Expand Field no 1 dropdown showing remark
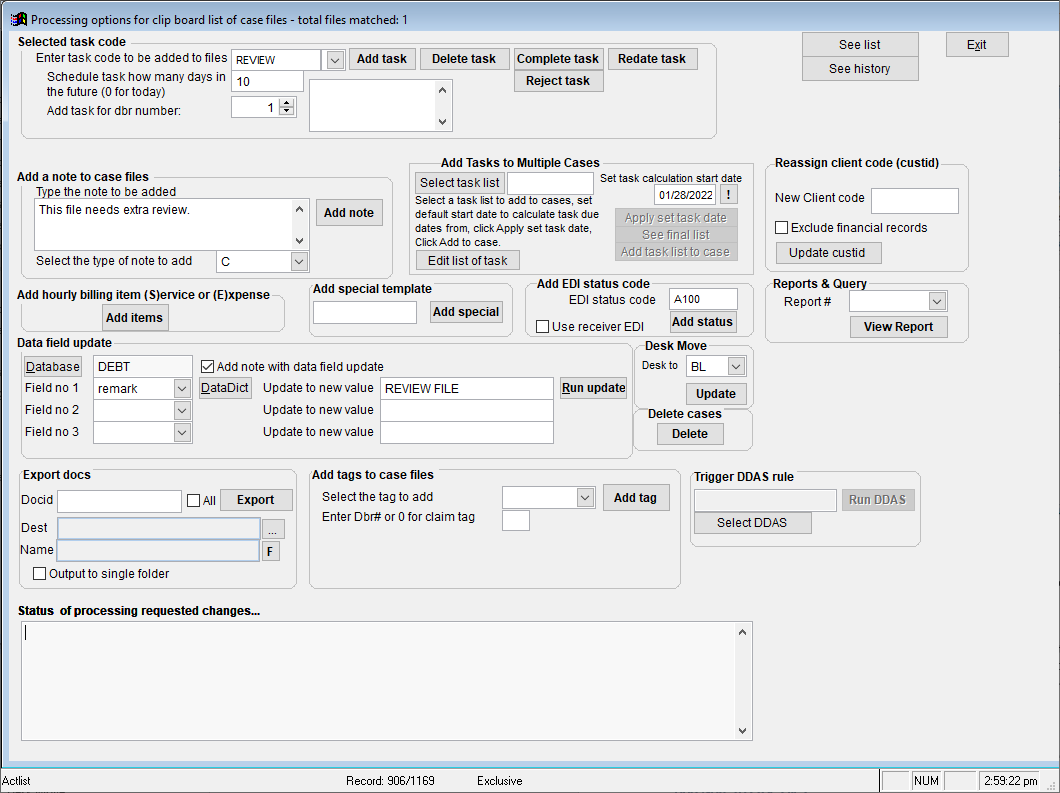This screenshot has width=1060, height=793. pos(182,388)
